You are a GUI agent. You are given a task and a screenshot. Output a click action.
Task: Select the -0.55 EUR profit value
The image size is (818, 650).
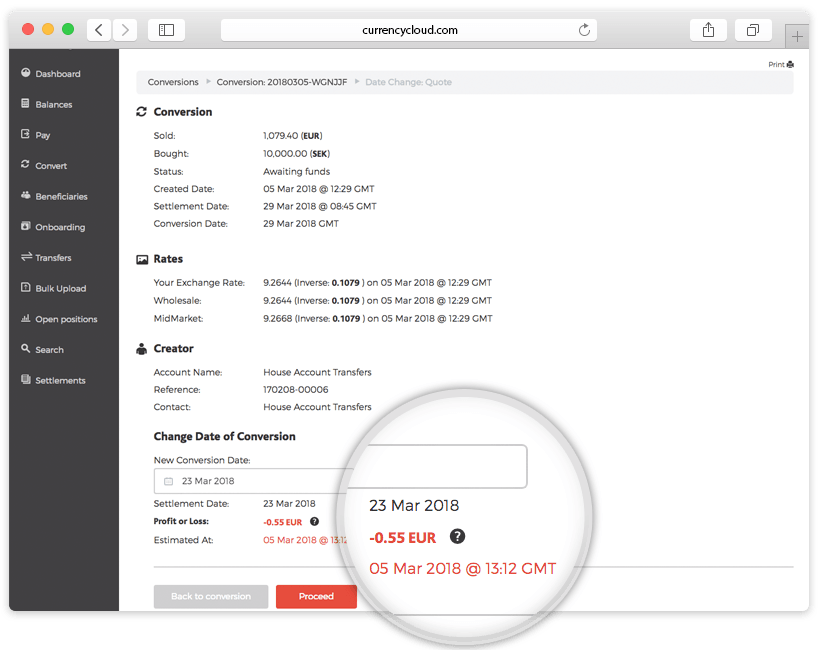click(x=283, y=522)
